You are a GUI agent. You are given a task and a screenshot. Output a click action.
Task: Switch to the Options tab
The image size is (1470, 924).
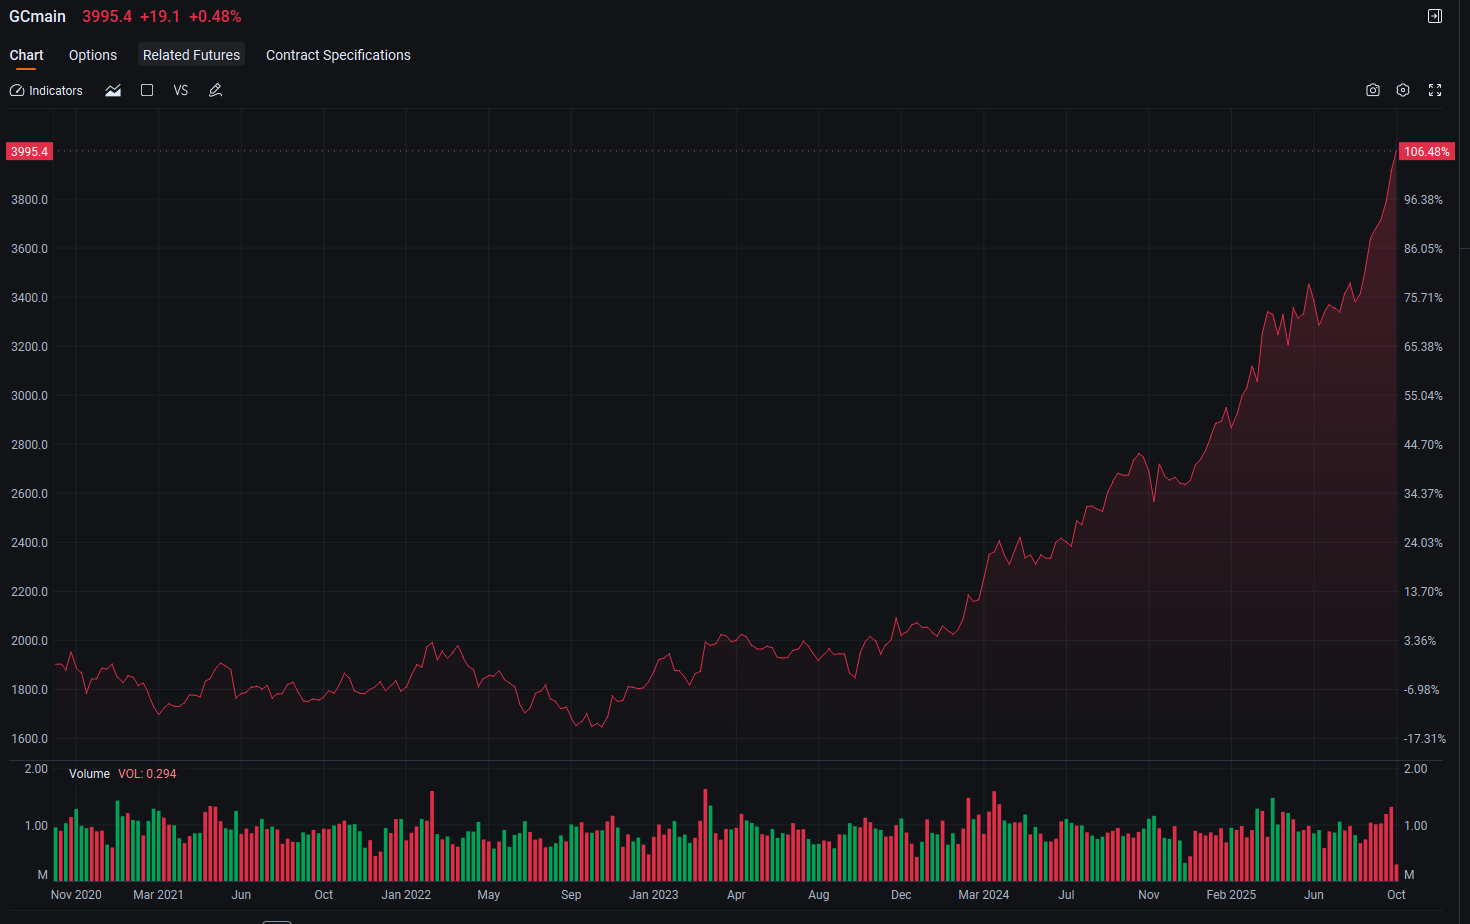93,55
